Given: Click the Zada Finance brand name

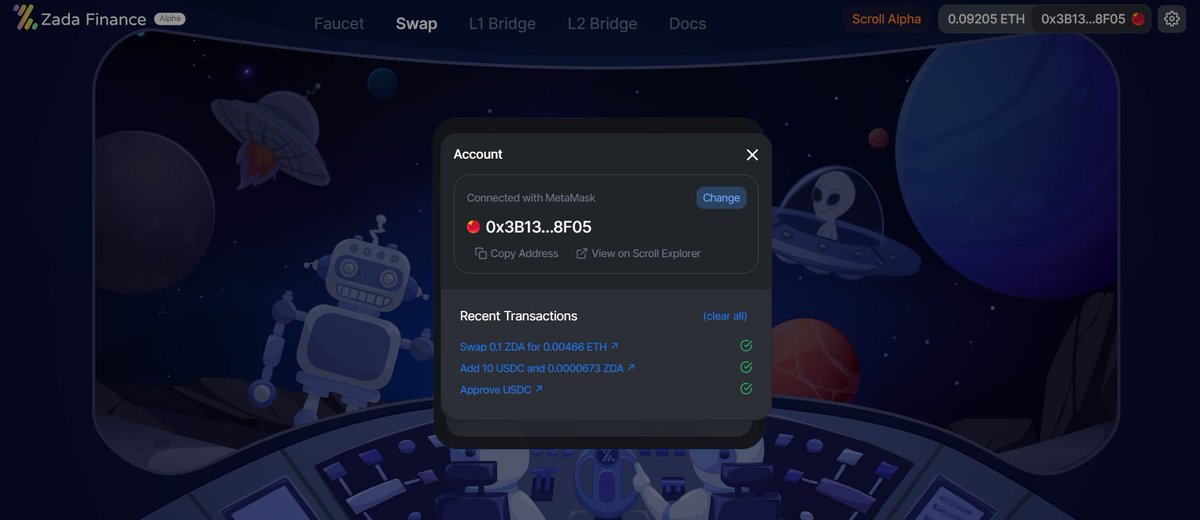Looking at the screenshot, I should click(94, 20).
